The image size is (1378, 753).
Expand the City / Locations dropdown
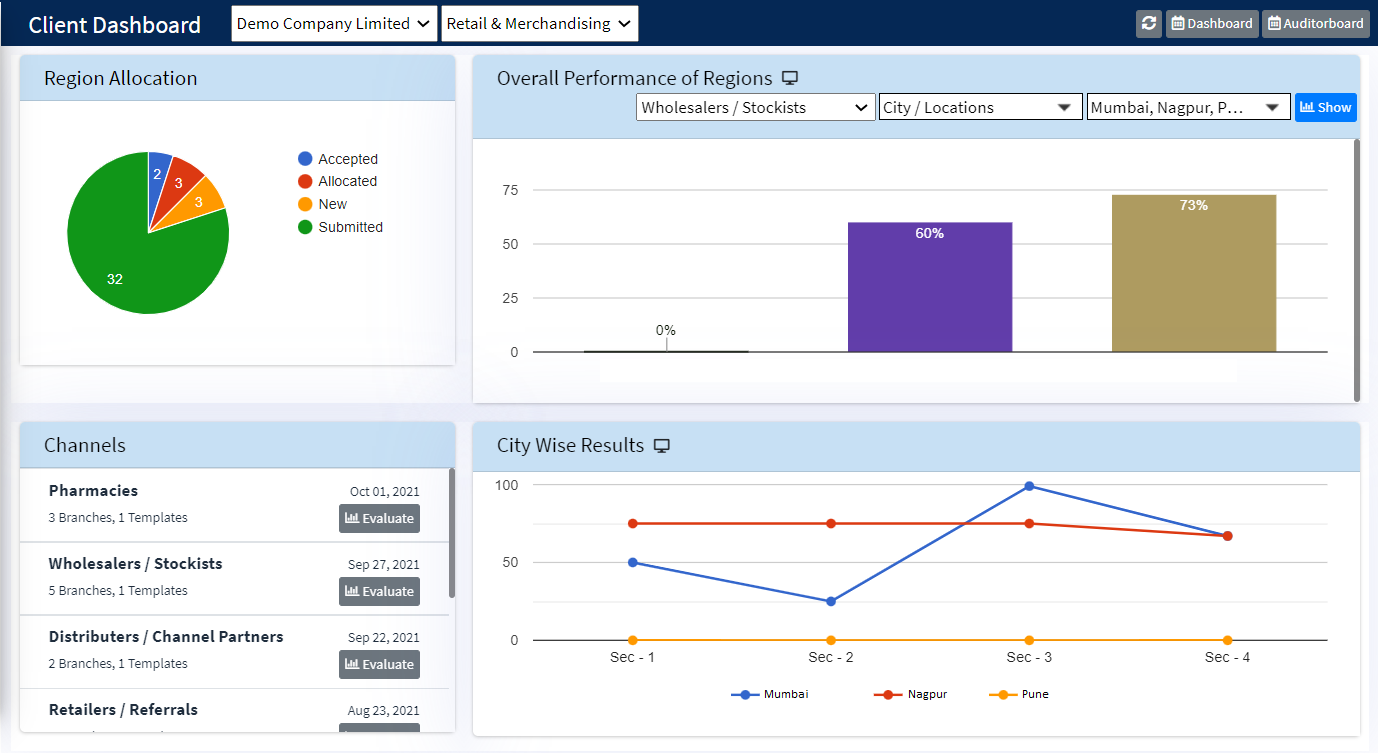pos(980,108)
